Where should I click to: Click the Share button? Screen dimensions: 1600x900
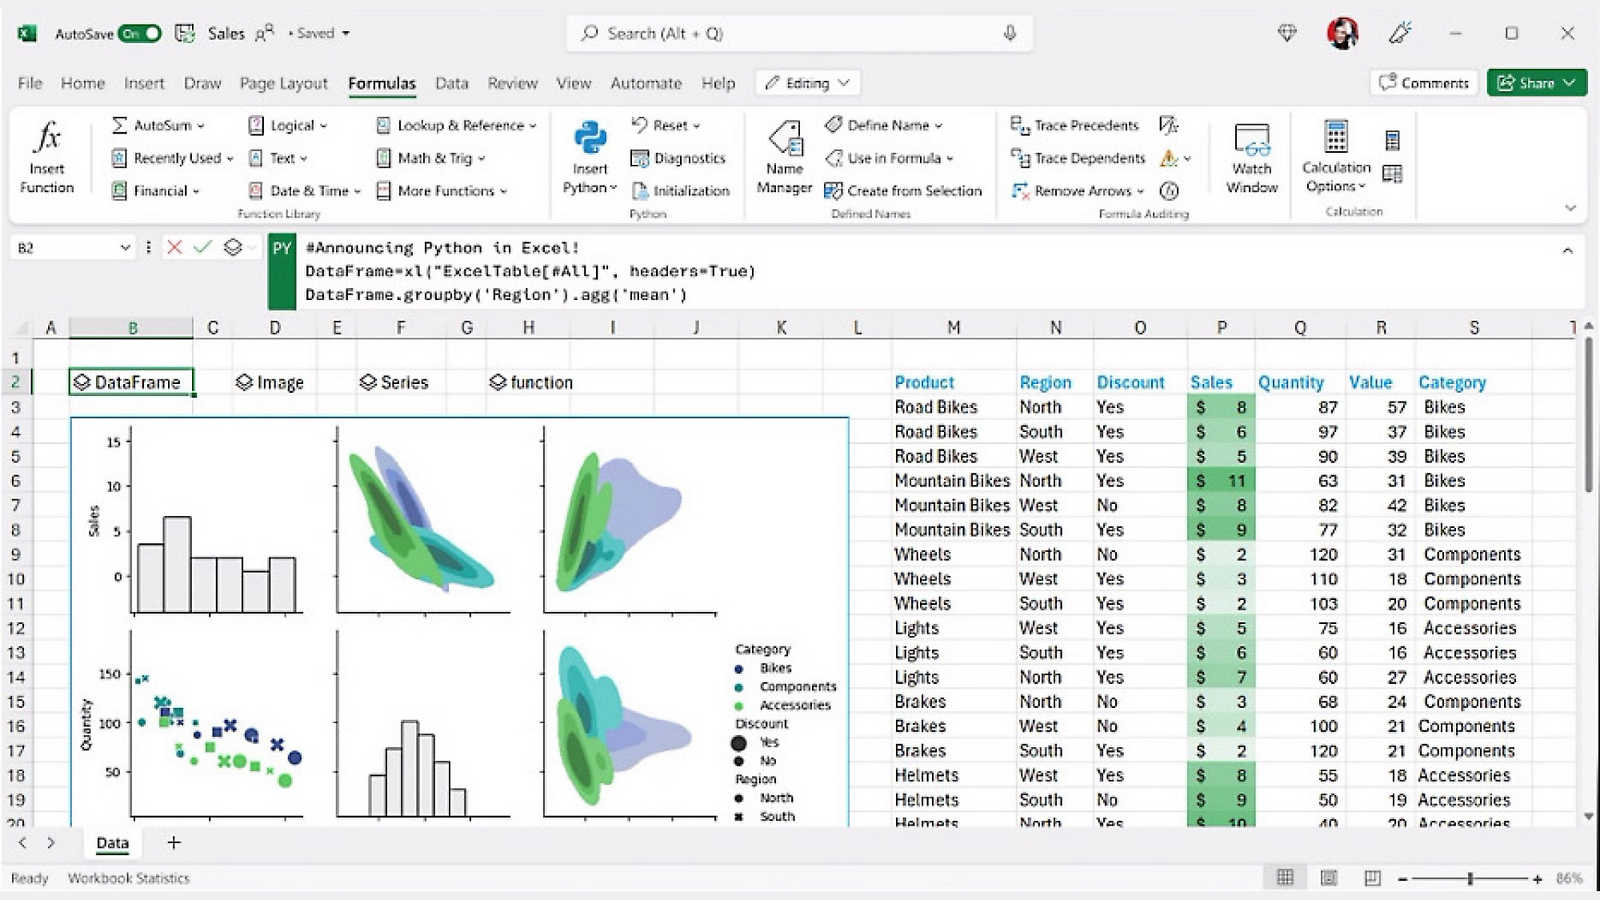coord(1536,83)
